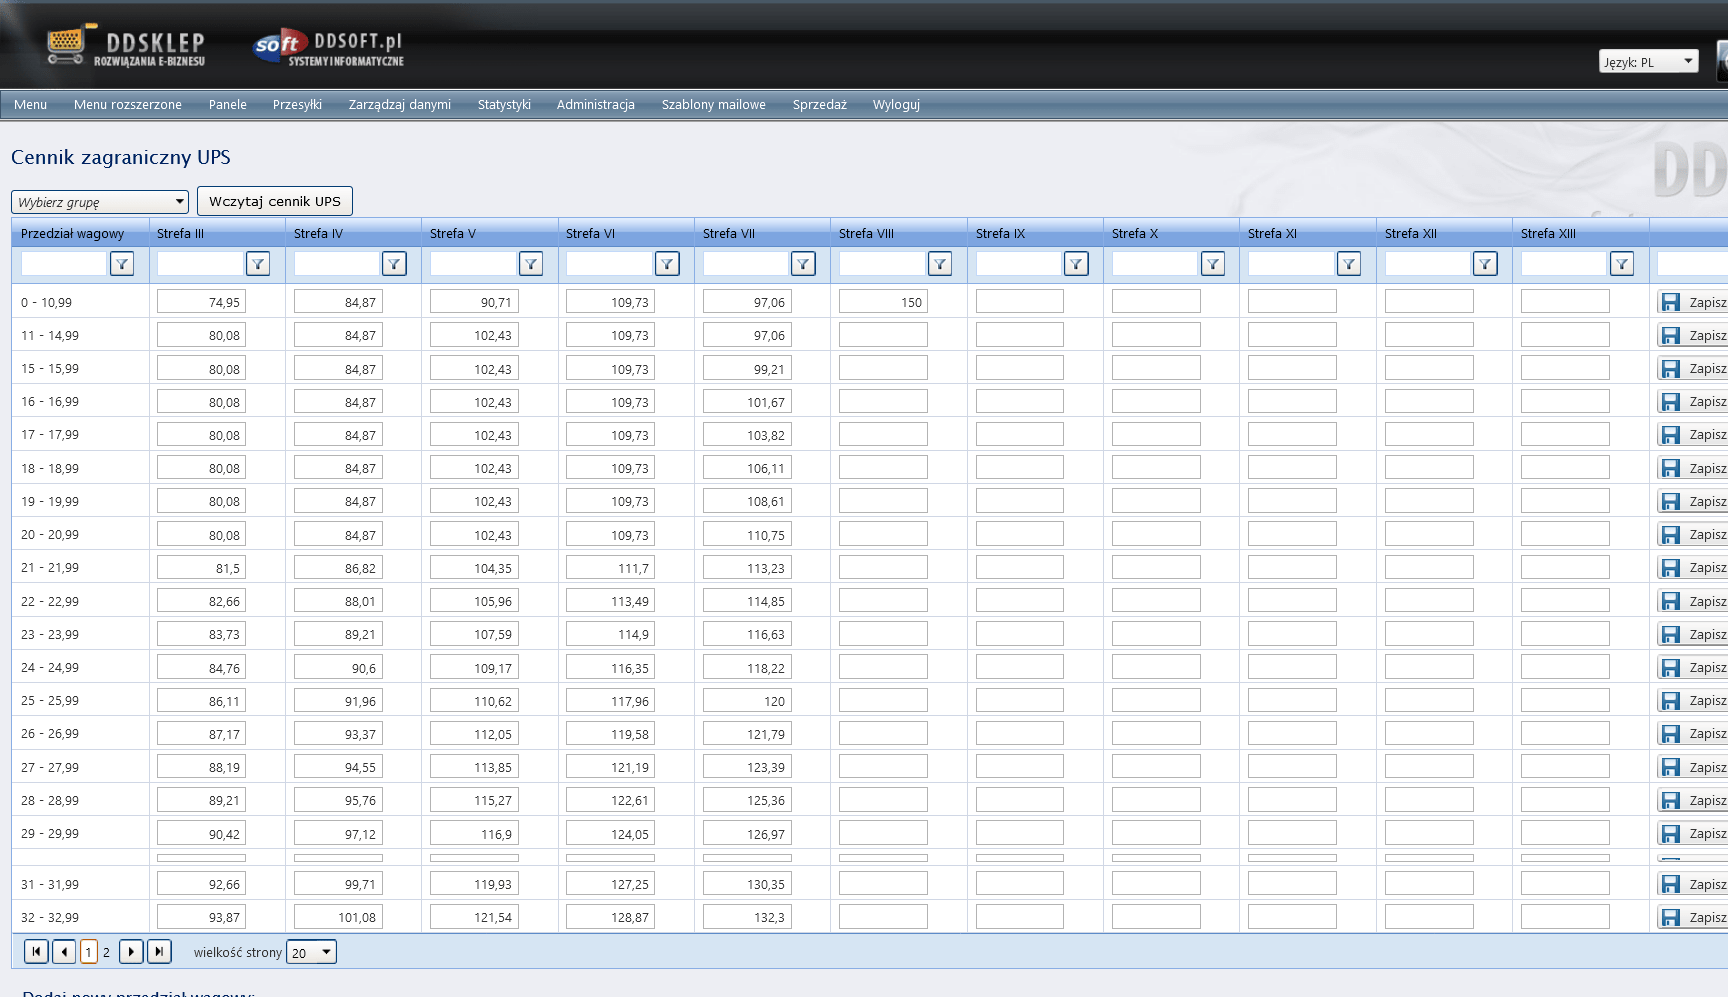The height and width of the screenshot is (997, 1728).
Task: Click filter icon for Strefa XIII column
Action: (1622, 264)
